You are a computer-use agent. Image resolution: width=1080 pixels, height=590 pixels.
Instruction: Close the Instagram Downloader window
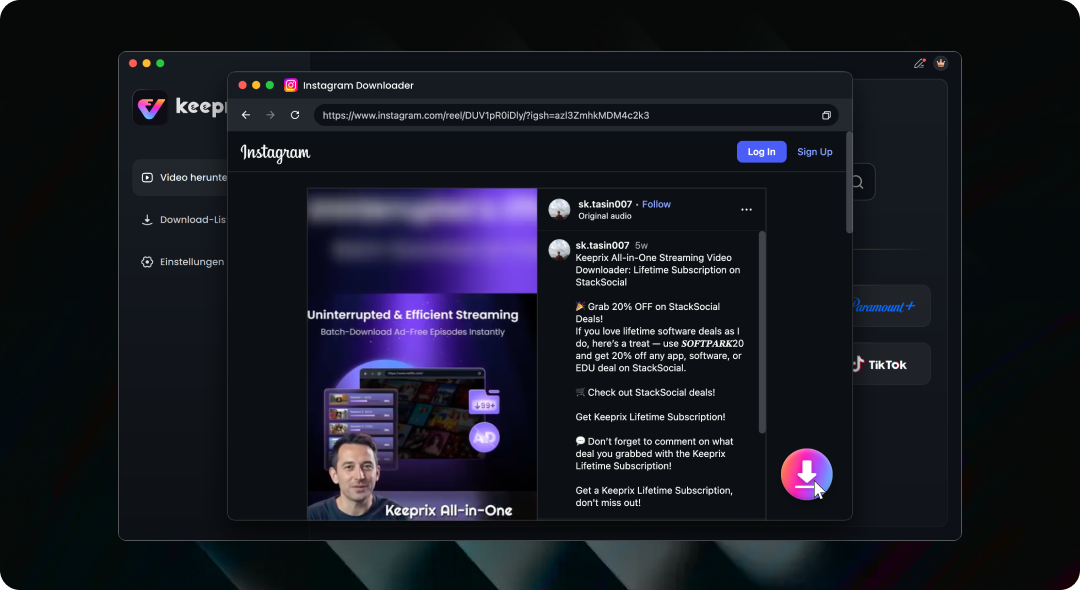[242, 85]
